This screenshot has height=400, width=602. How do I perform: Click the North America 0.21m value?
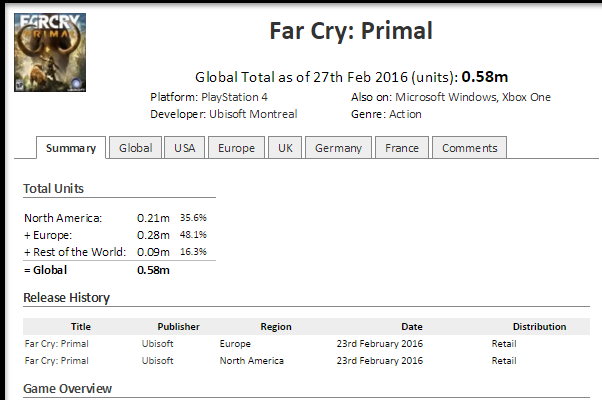click(153, 218)
